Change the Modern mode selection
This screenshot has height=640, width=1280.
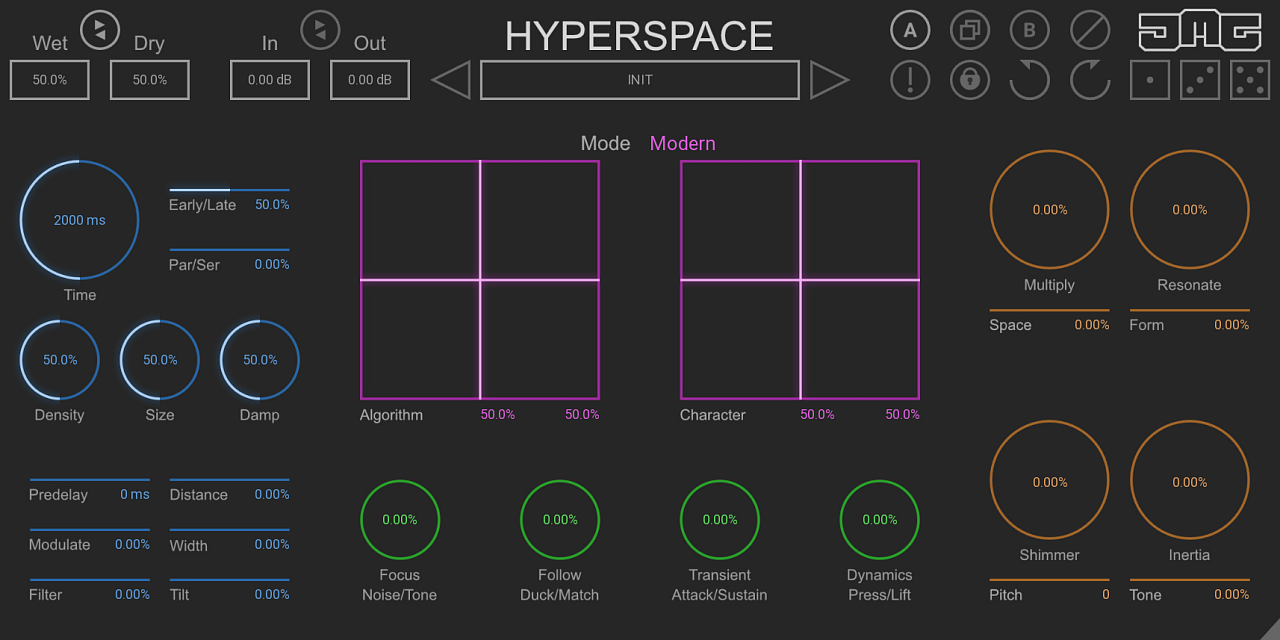coord(682,143)
